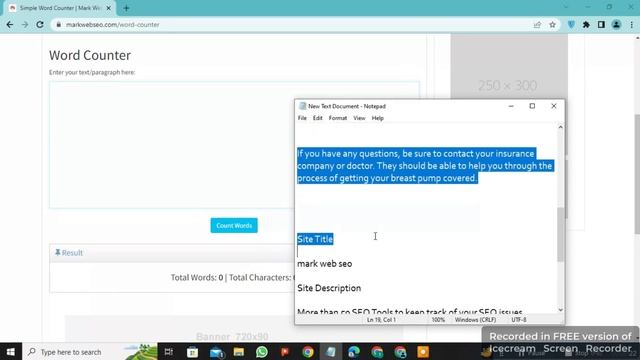Click 'Site Description' line in Notepad
The height and width of the screenshot is (360, 640).
pyautogui.click(x=329, y=288)
